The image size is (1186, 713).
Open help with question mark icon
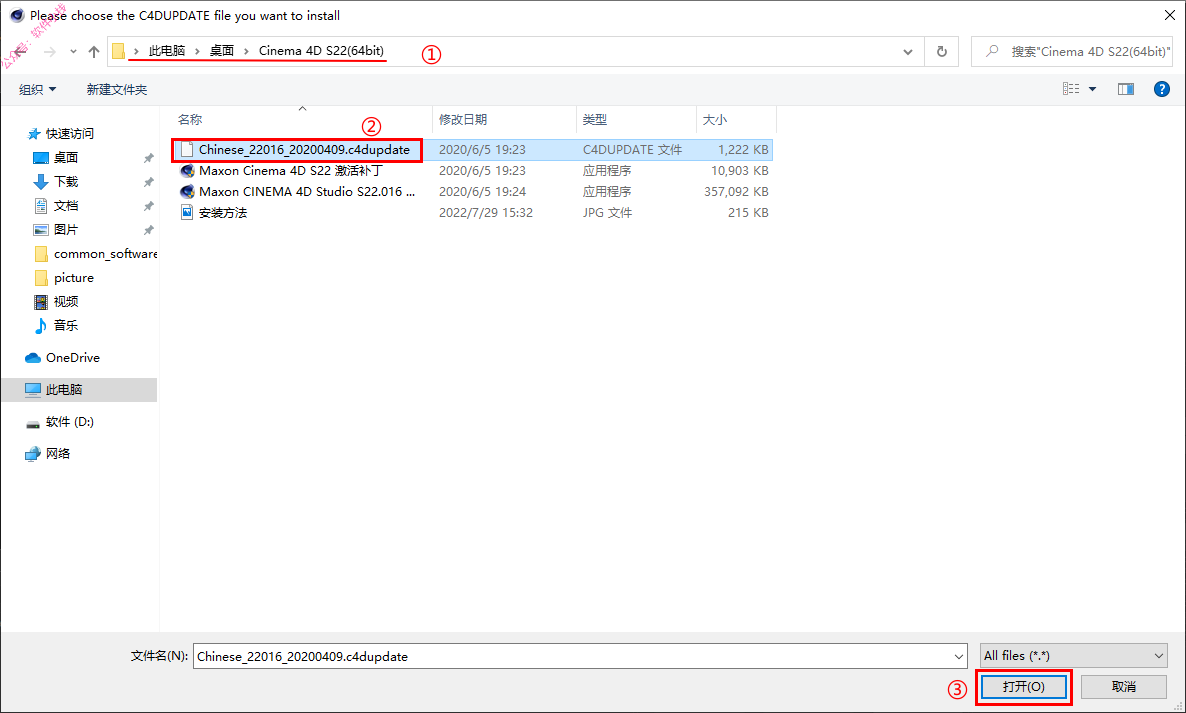(x=1162, y=89)
